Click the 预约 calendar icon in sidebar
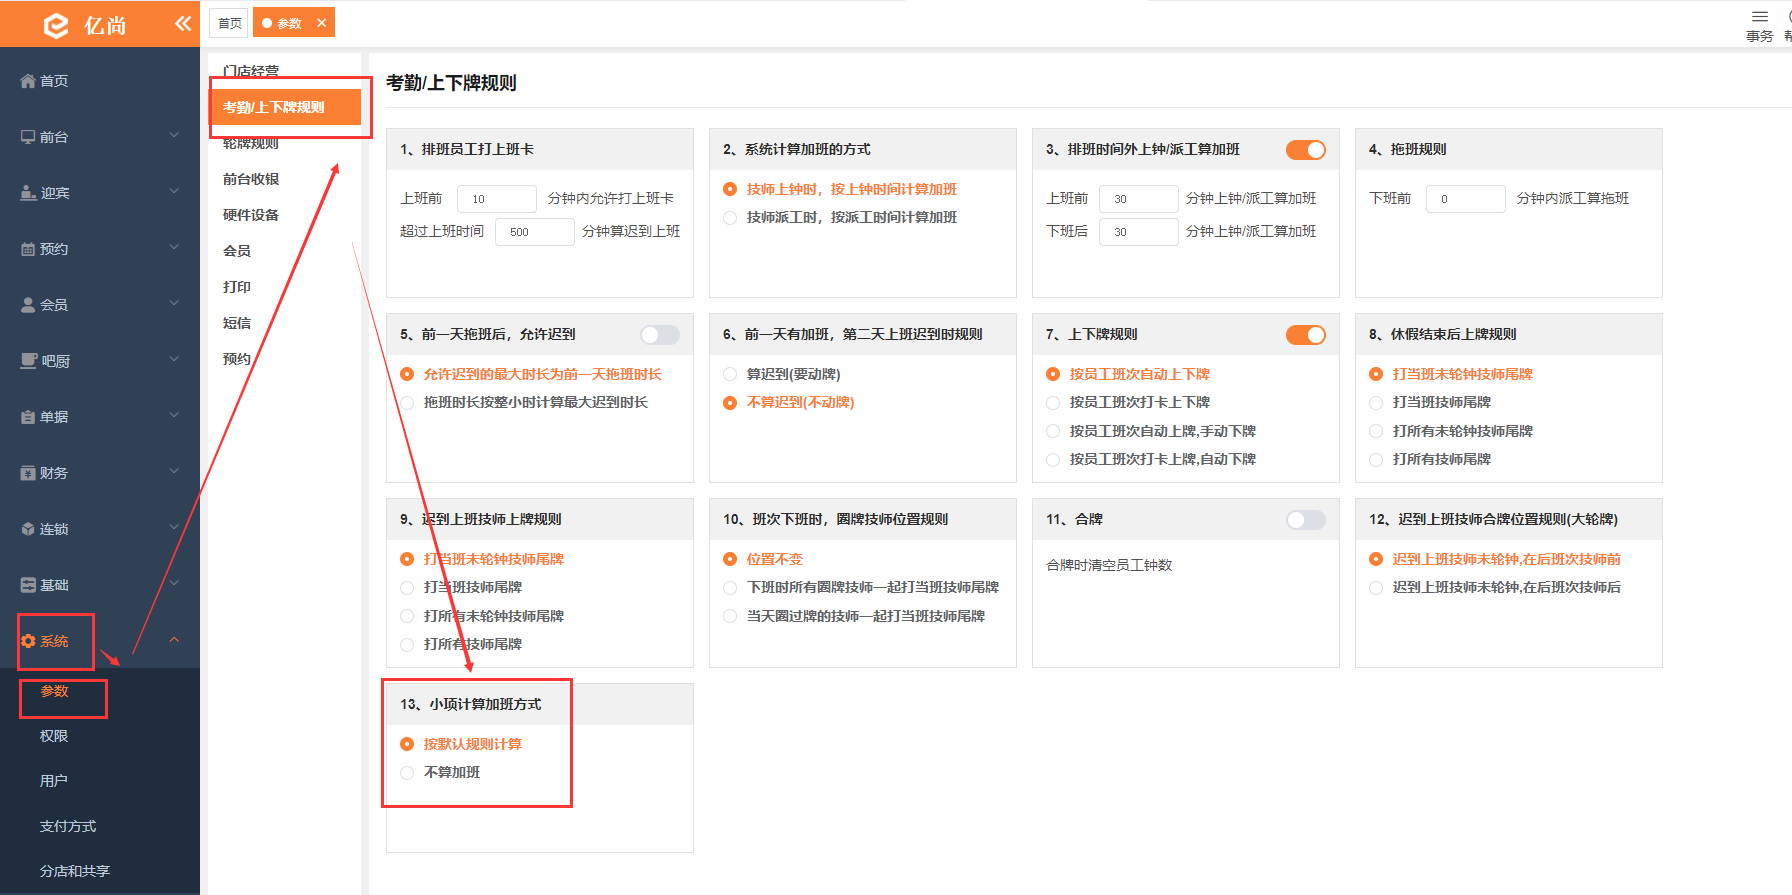Screen dimensions: 1792x895 coord(28,249)
